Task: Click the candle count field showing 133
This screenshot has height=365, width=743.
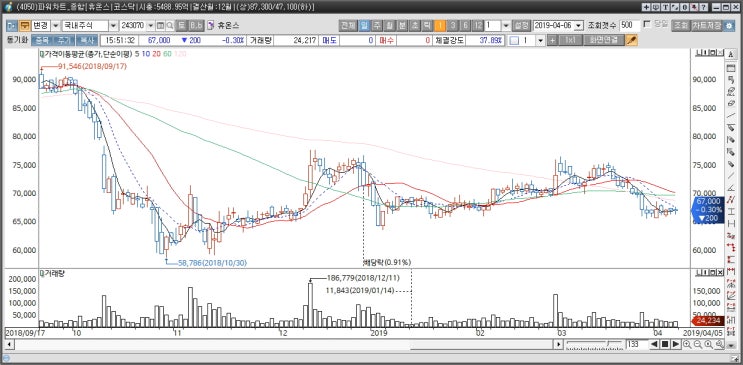Action: pos(636,344)
